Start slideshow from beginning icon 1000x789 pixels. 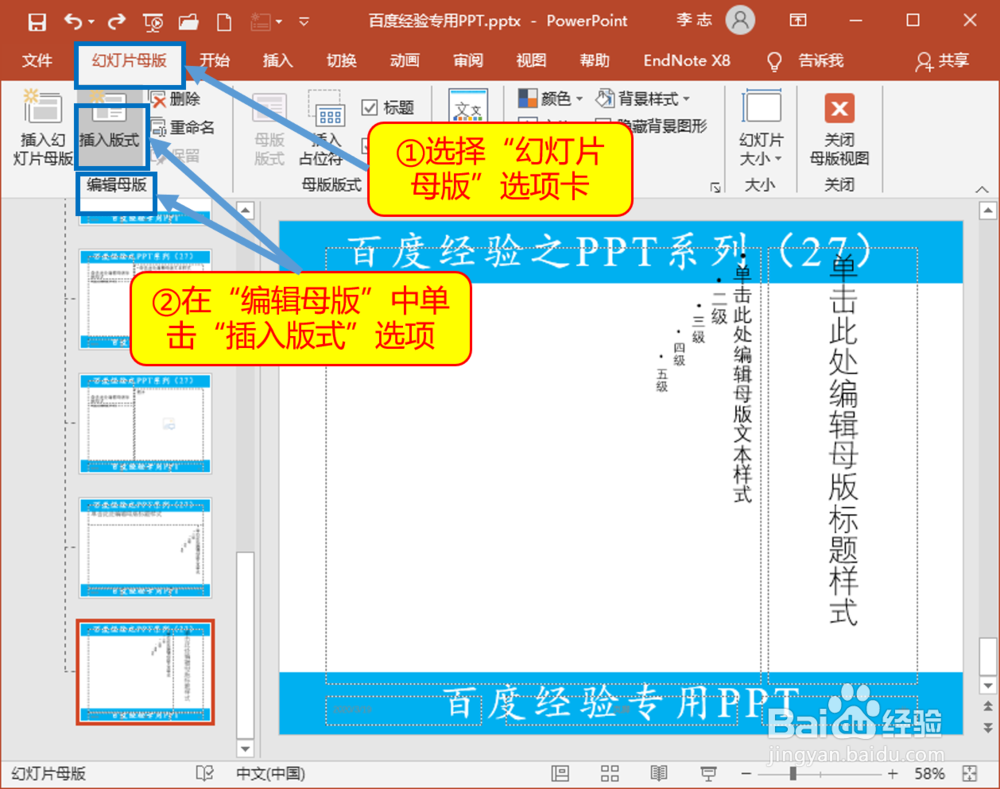[153, 23]
